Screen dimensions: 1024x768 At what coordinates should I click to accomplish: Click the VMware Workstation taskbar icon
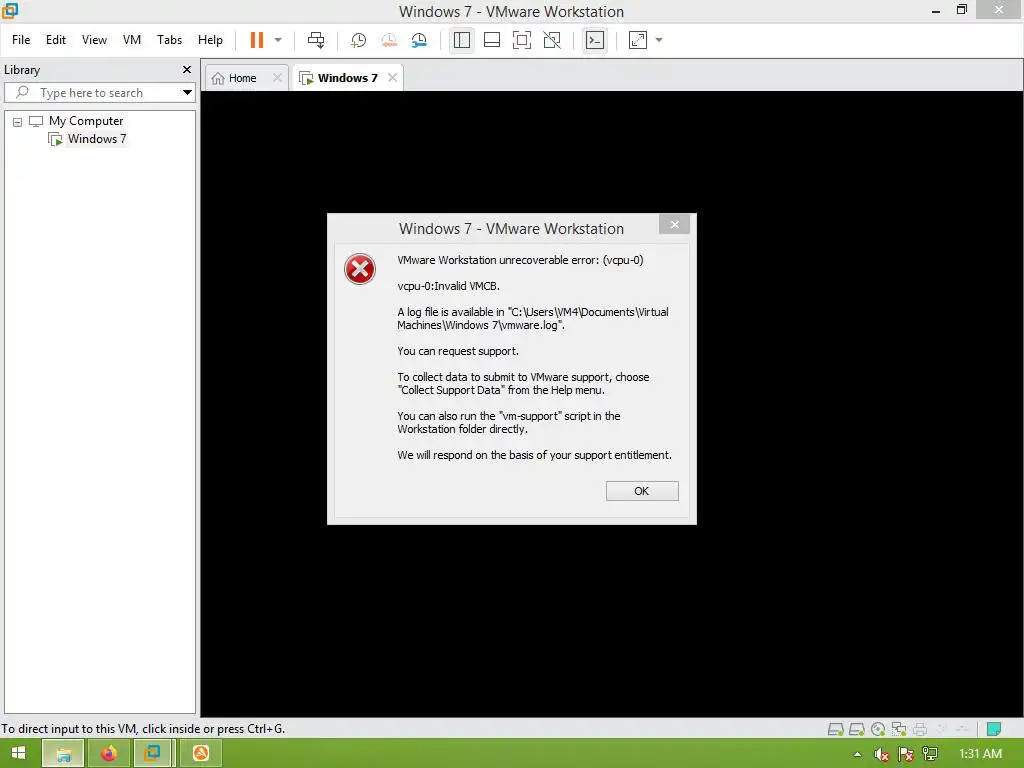[x=153, y=754]
